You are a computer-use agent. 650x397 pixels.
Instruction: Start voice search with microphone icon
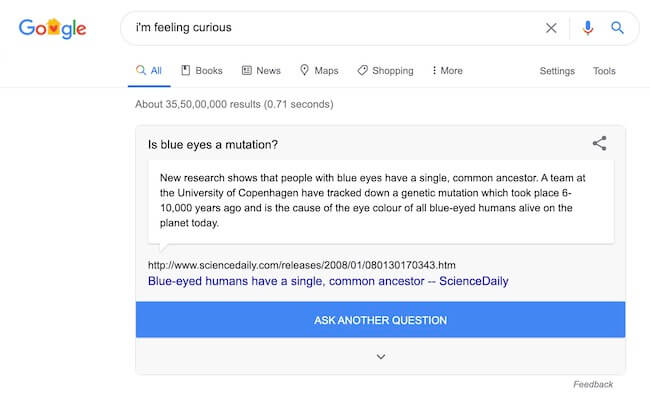tap(587, 28)
